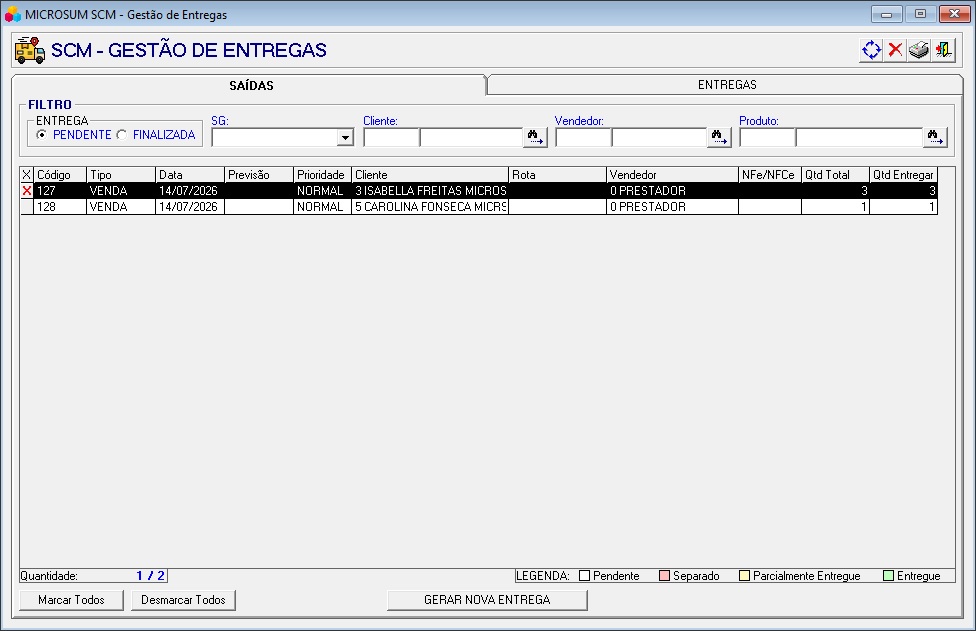This screenshot has height=631, width=976.
Task: Switch to the SAÍDAS tab
Action: [250, 85]
